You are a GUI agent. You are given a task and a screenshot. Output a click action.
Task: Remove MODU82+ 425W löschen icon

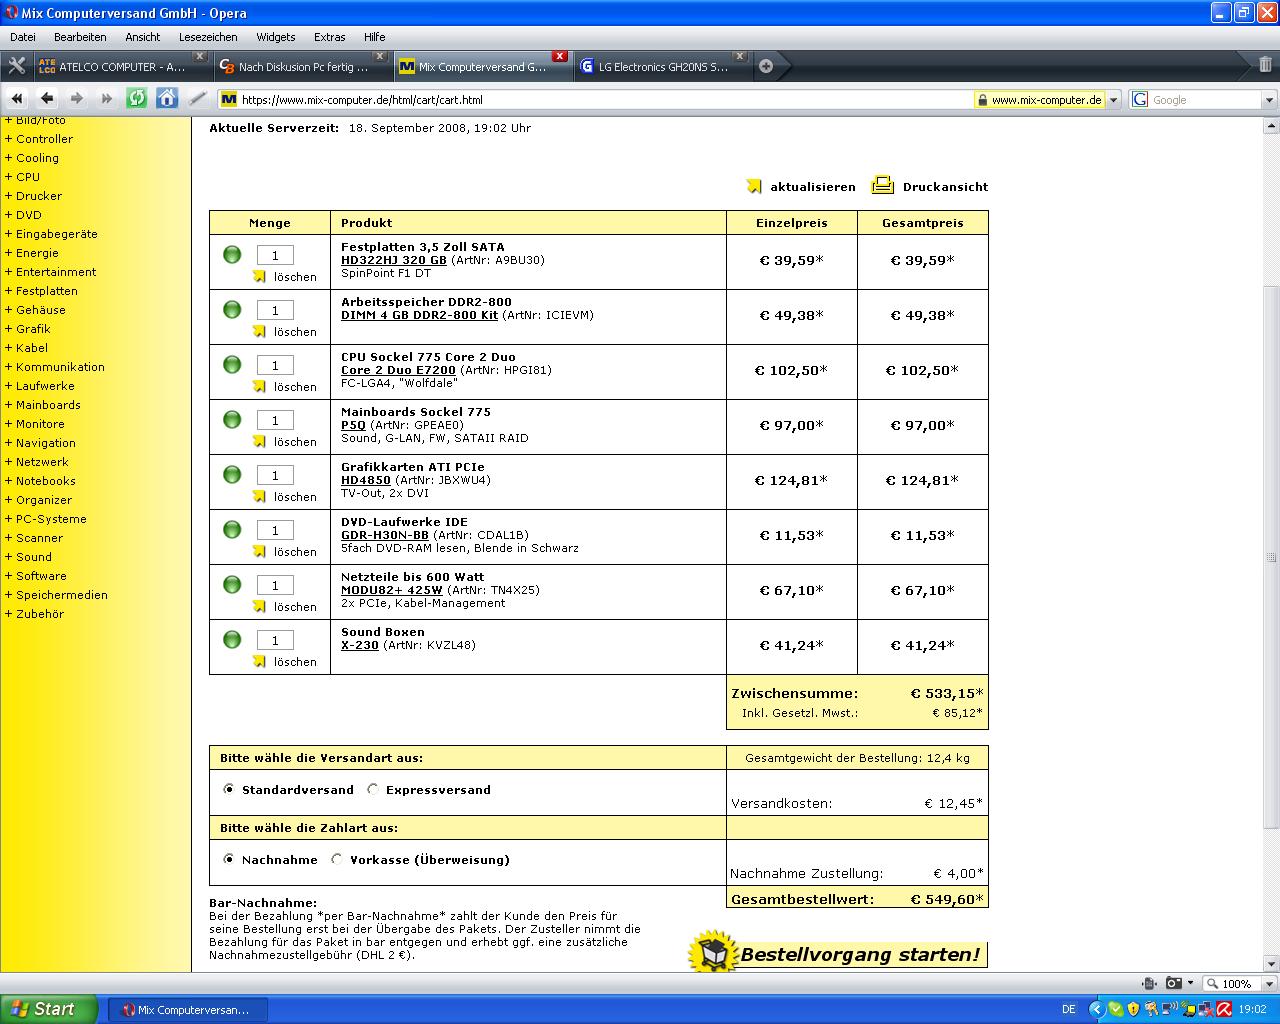[x=260, y=606]
